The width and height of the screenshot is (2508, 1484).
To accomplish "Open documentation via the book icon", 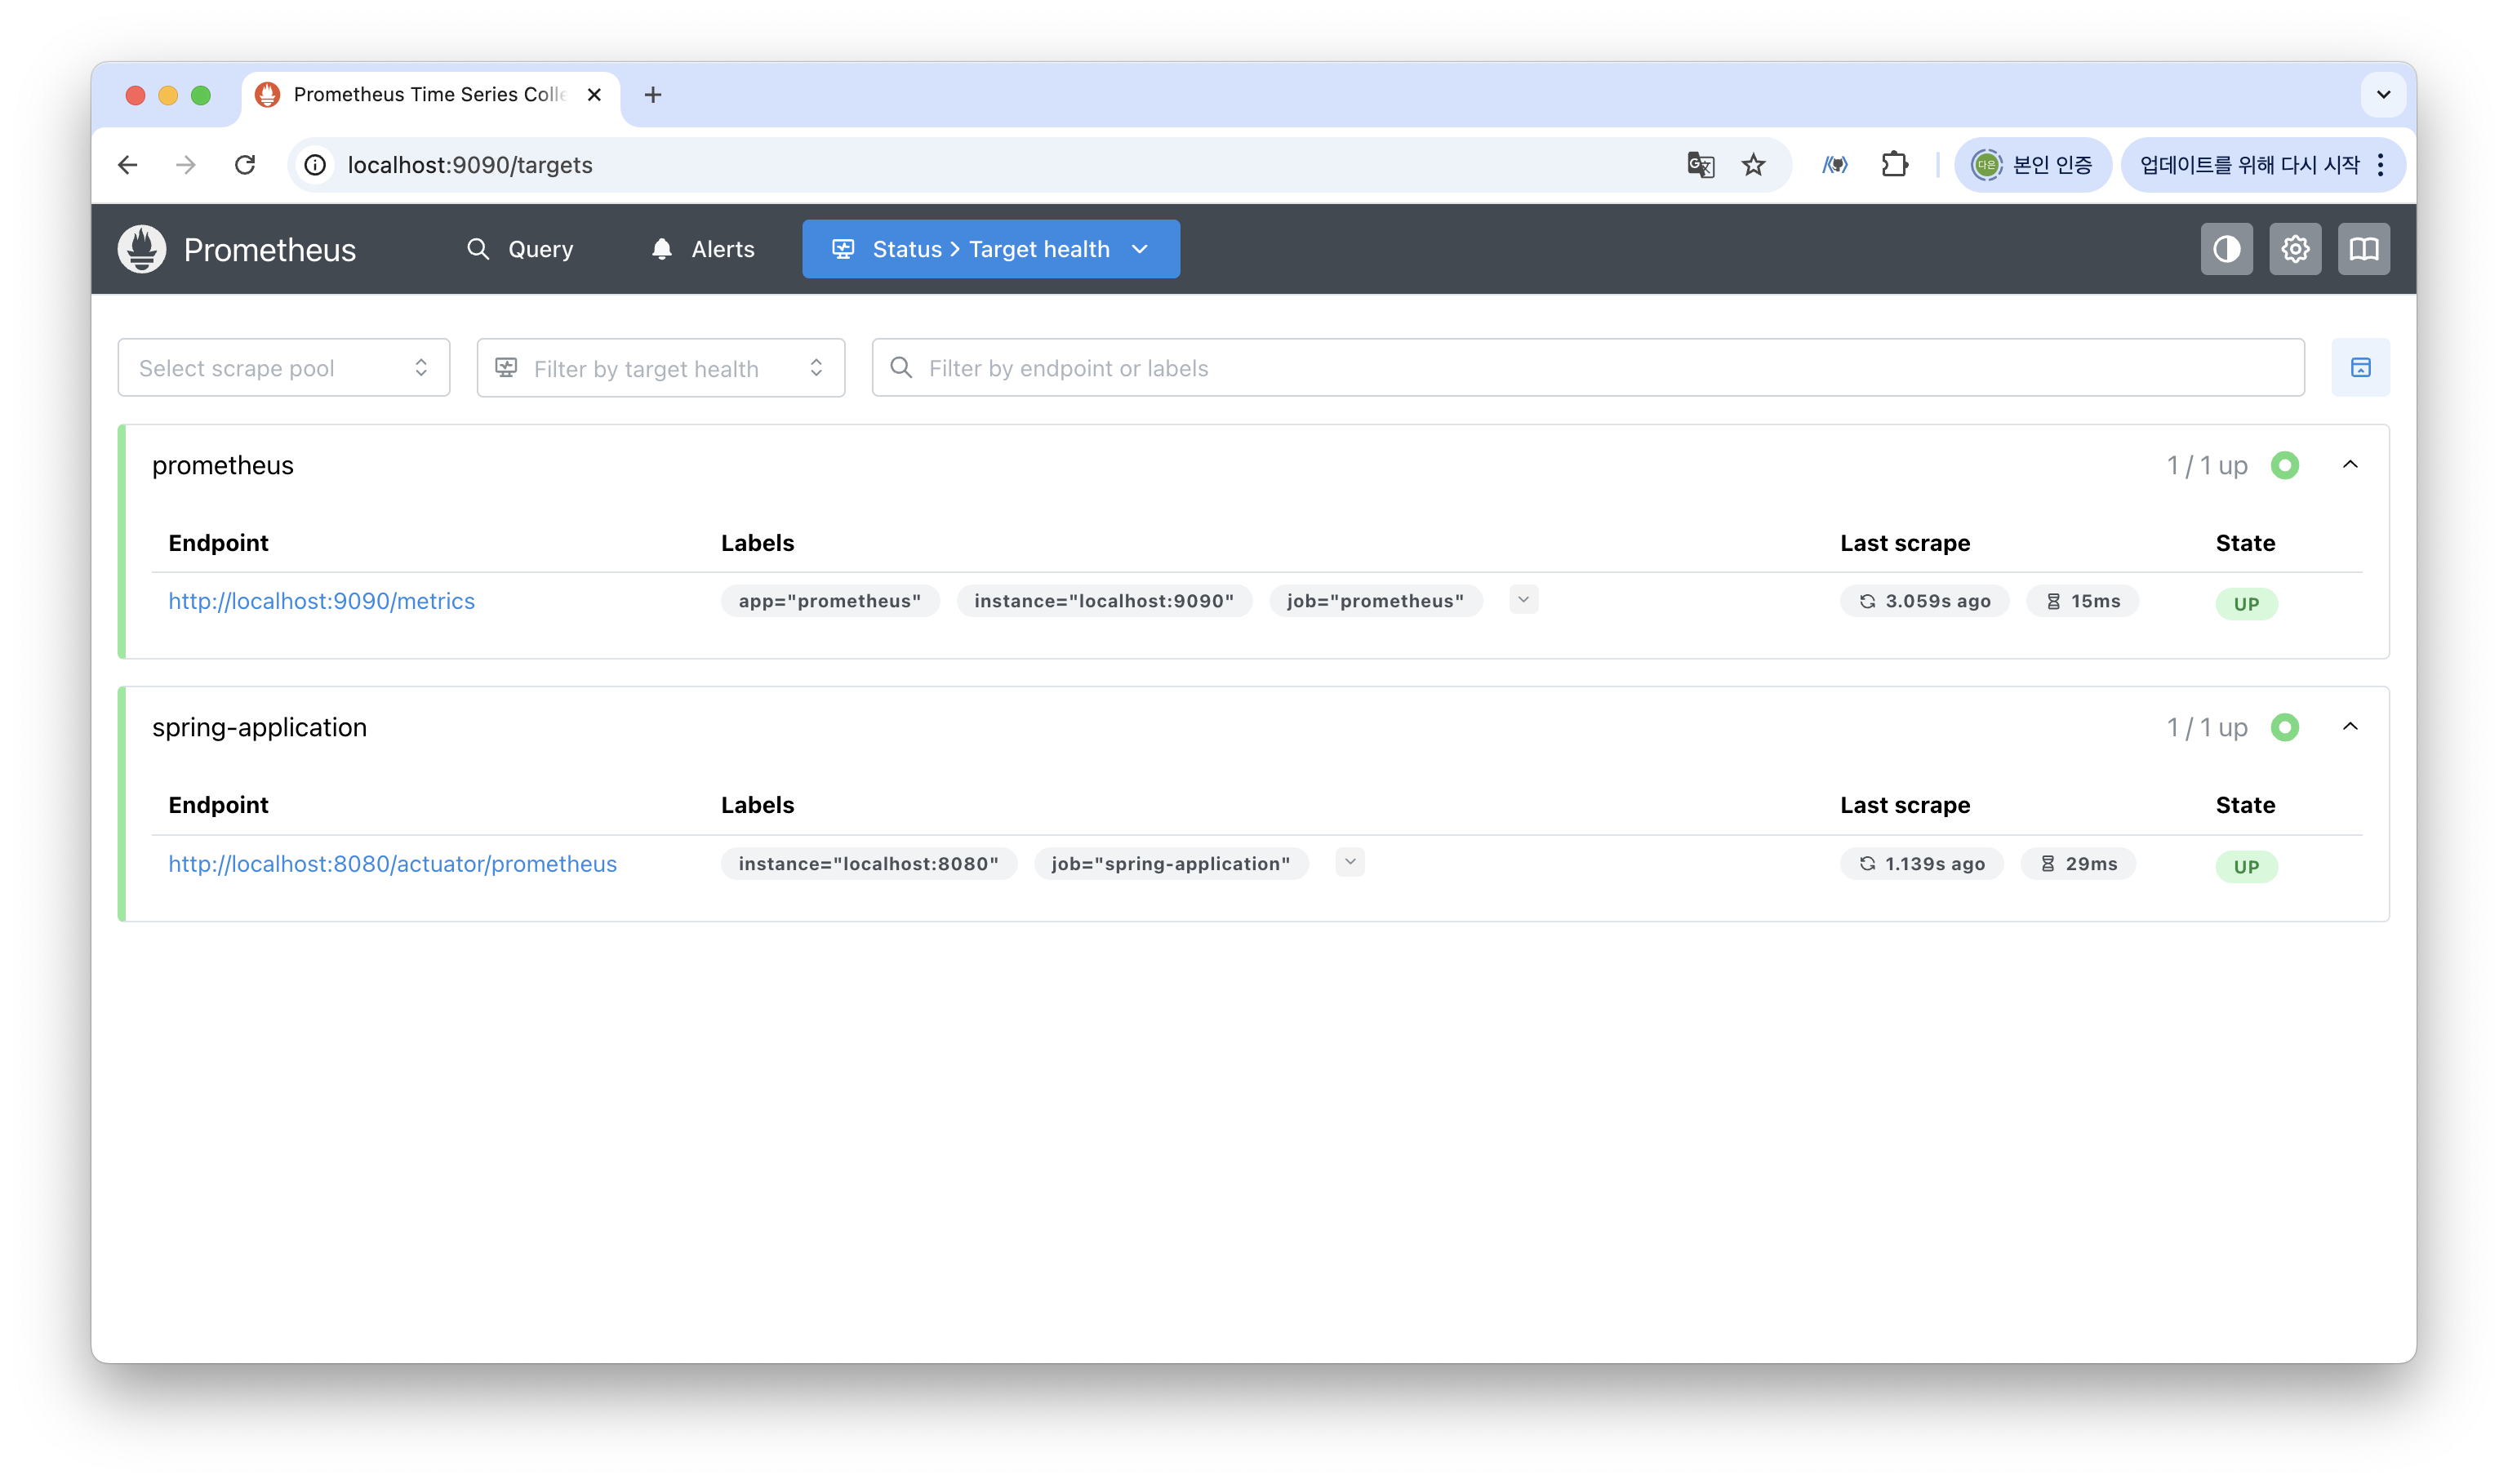I will pyautogui.click(x=2363, y=249).
